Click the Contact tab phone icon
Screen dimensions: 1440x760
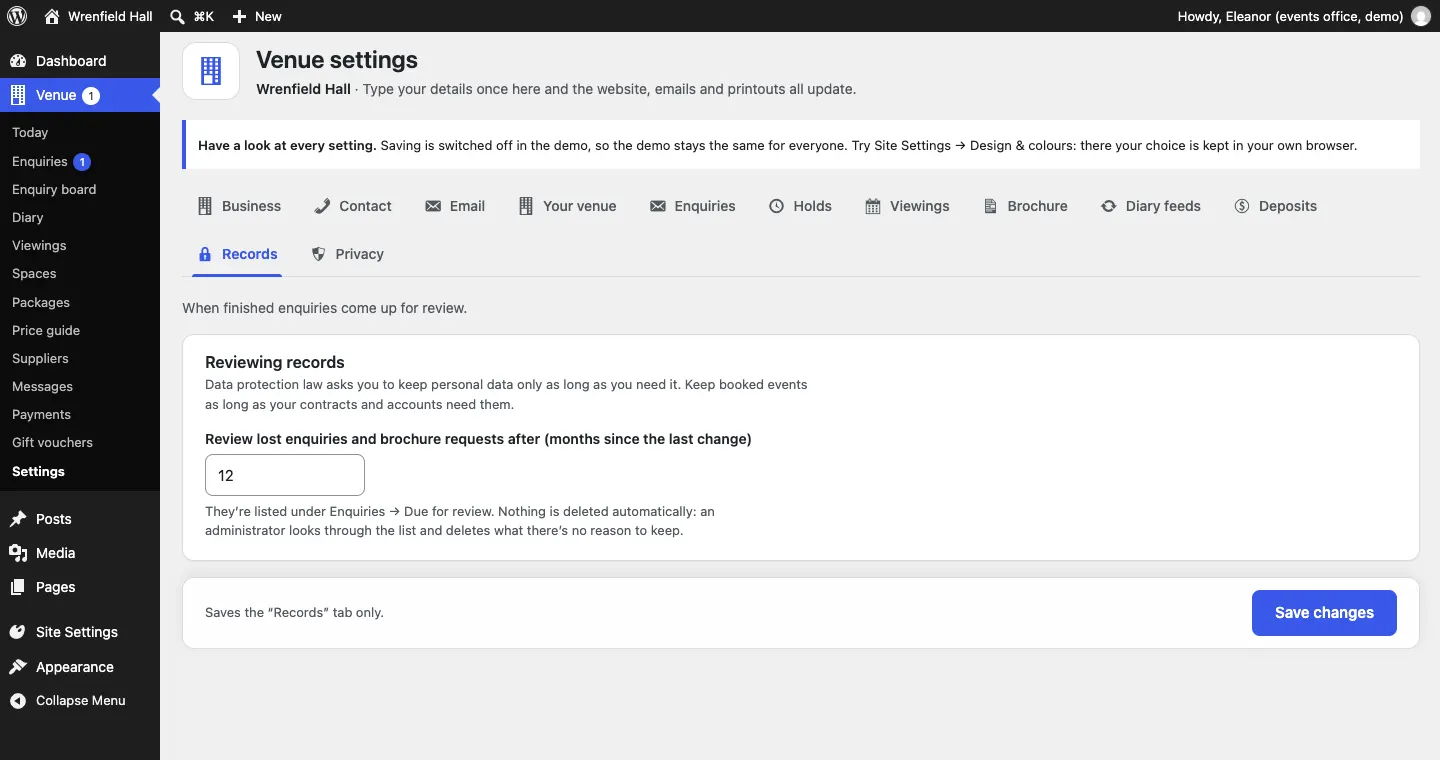click(x=322, y=206)
